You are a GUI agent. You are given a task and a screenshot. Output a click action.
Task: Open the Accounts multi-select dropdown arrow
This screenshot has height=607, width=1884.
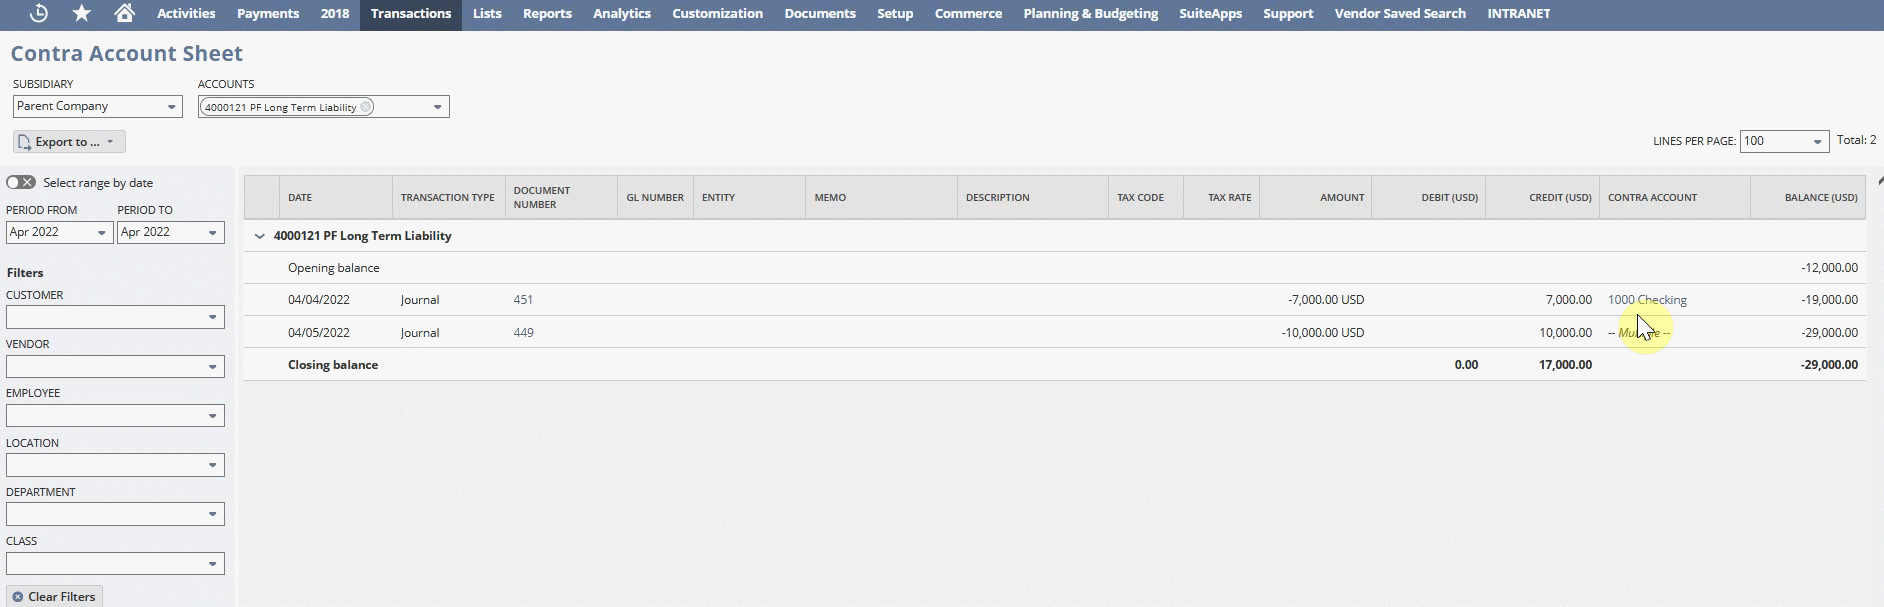pos(437,107)
